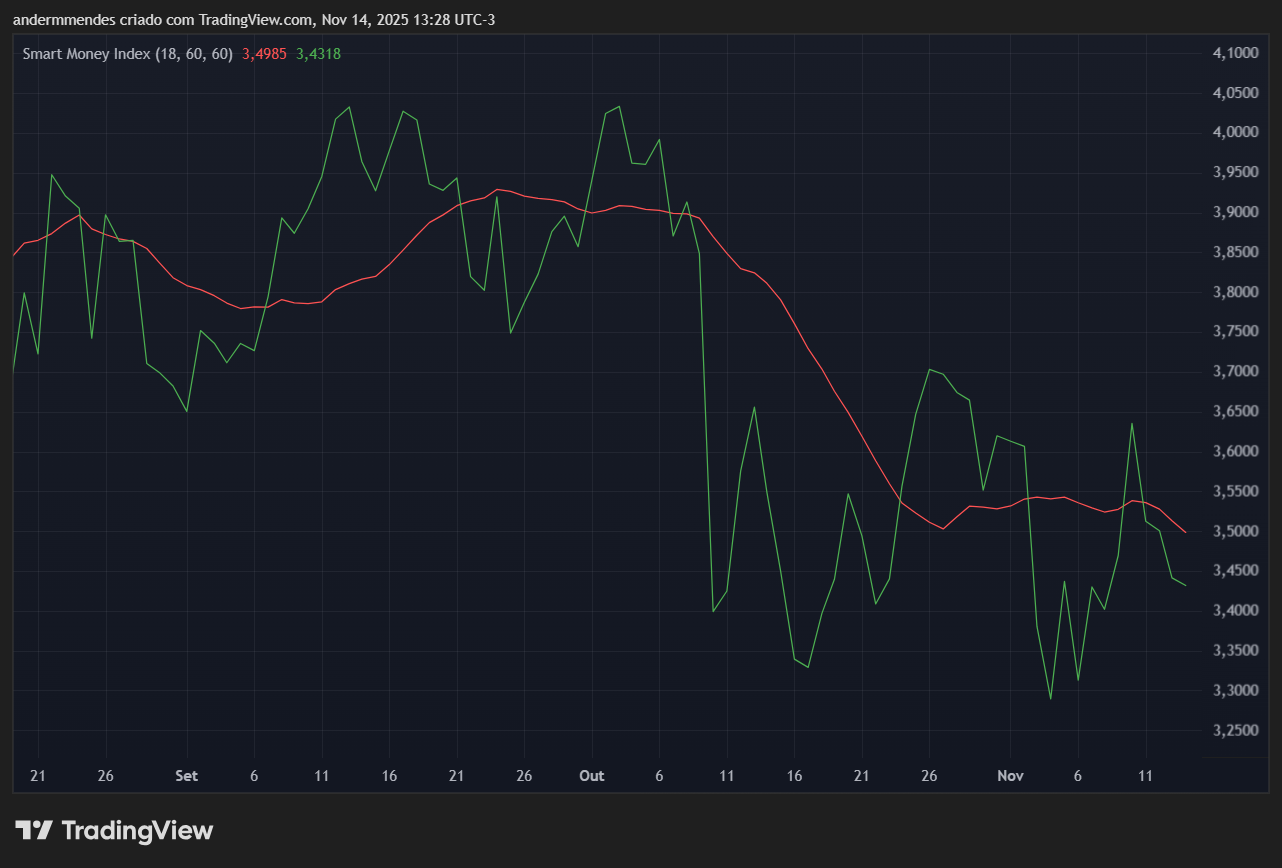Click the 11 date label near Nov
This screenshot has width=1282, height=868.
[x=1145, y=776]
